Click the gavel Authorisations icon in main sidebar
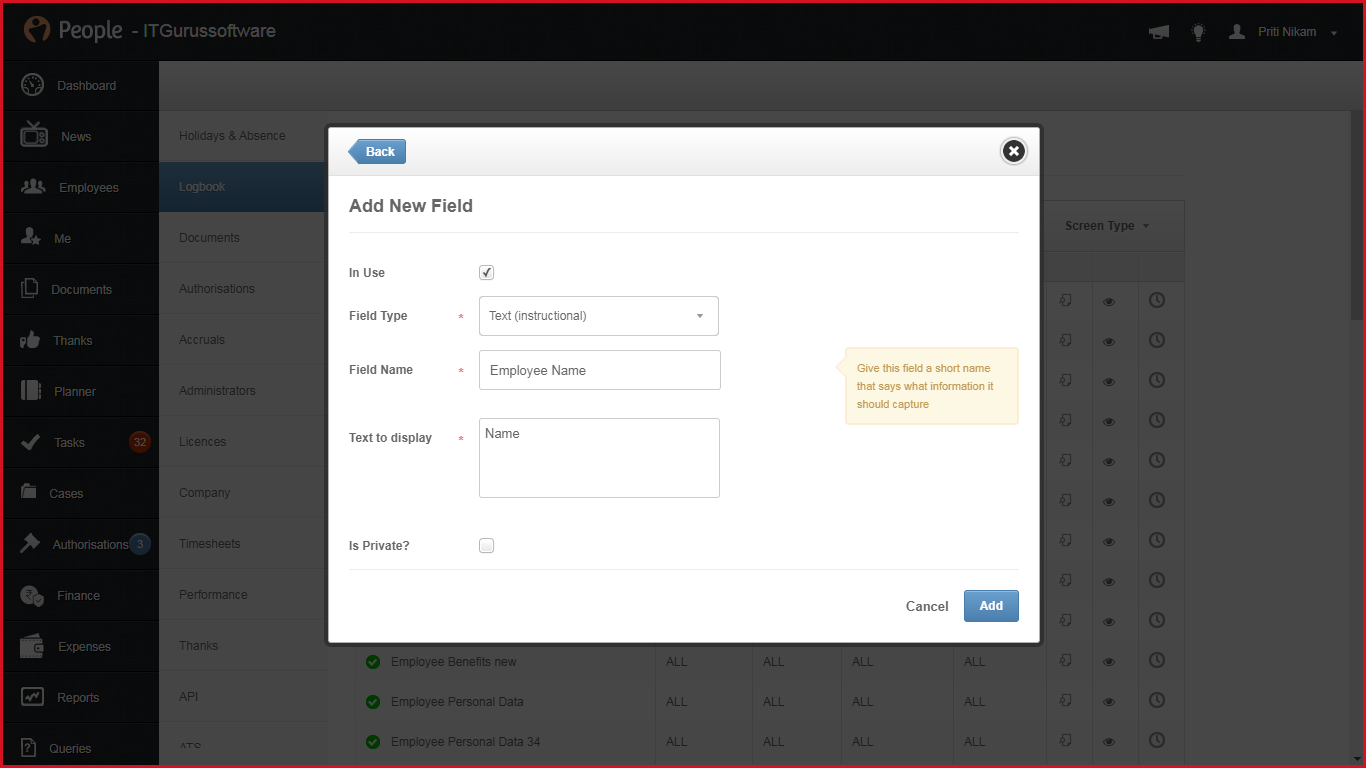 30,544
